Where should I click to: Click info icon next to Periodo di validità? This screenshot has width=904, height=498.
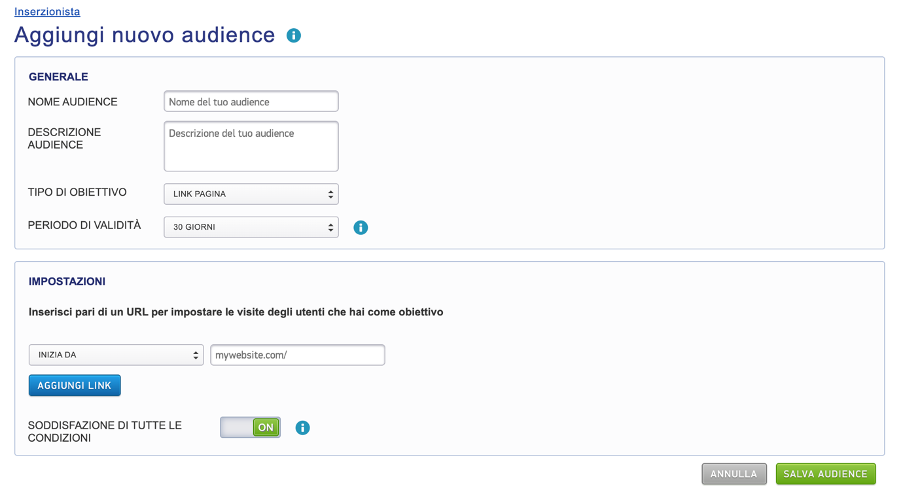pyautogui.click(x=361, y=228)
